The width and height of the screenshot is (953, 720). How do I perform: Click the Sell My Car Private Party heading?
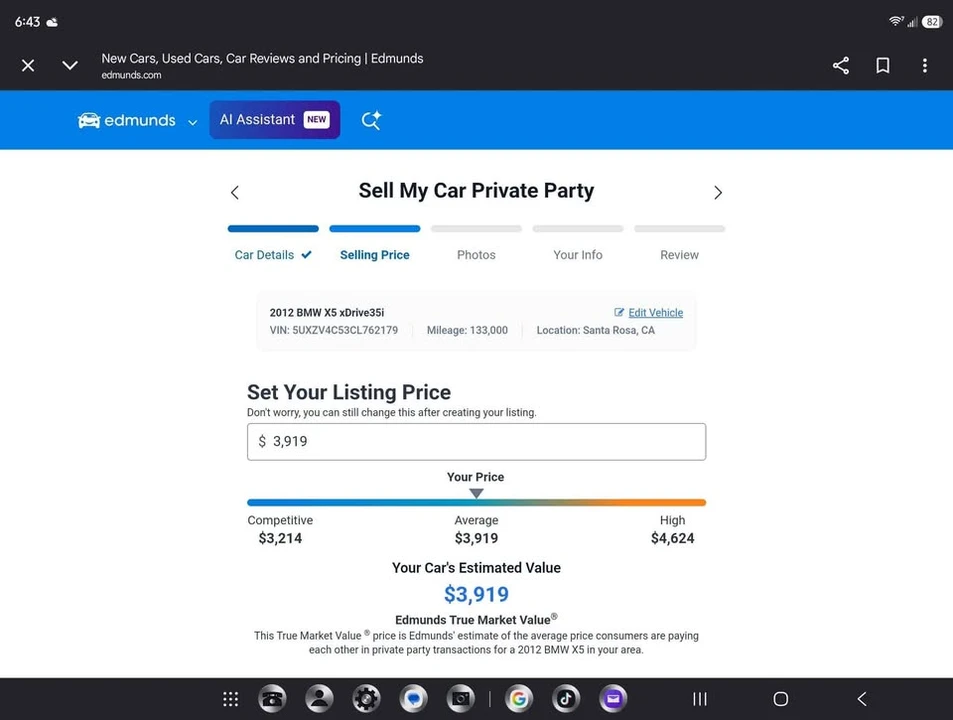(476, 191)
